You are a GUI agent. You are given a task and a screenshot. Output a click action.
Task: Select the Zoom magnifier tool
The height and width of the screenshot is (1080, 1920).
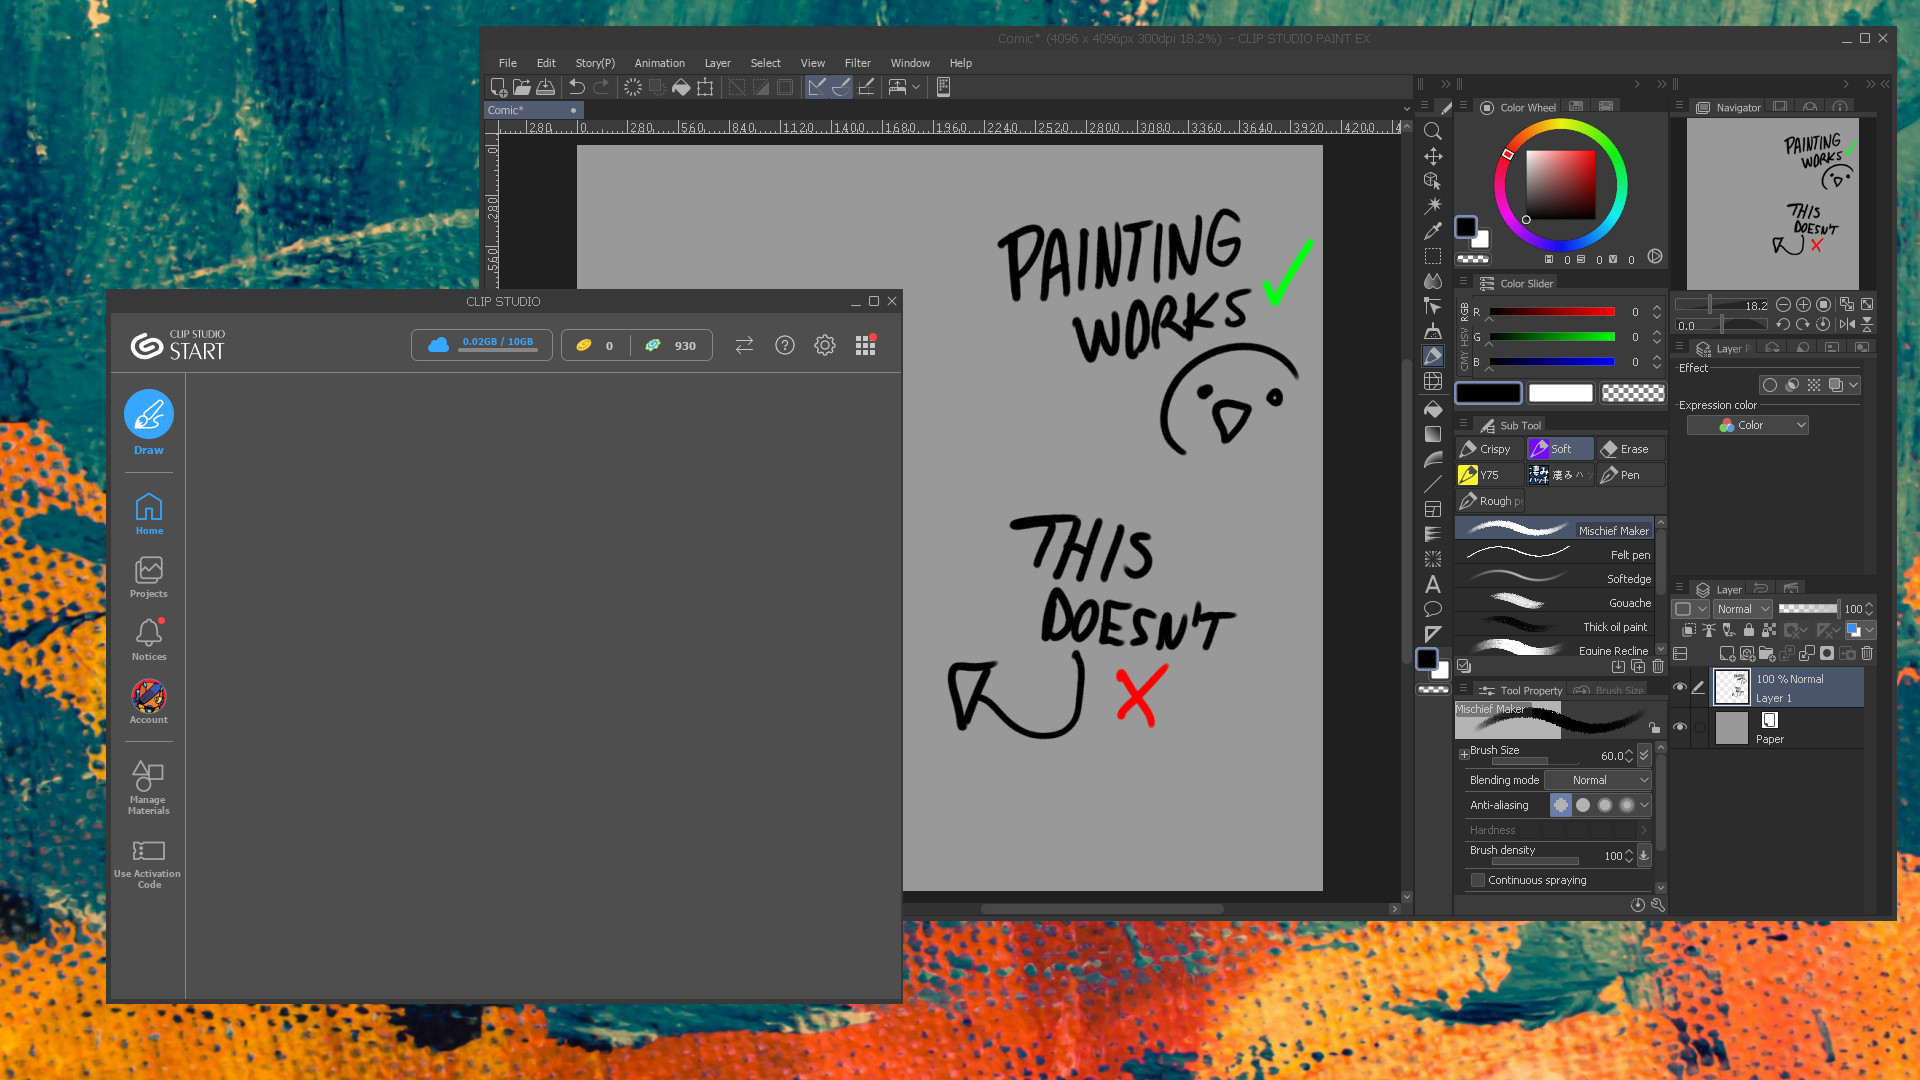(1432, 131)
